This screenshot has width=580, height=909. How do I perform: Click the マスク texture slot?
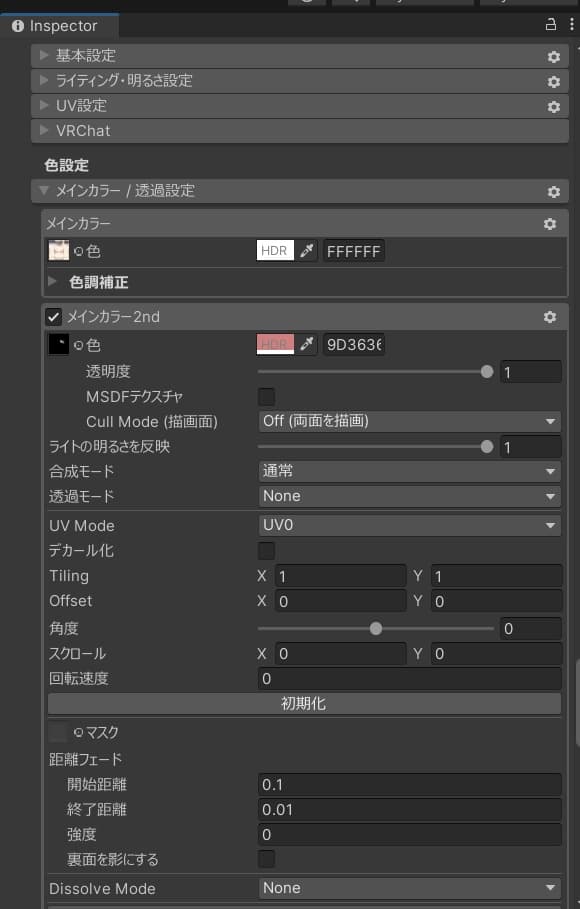click(x=59, y=732)
